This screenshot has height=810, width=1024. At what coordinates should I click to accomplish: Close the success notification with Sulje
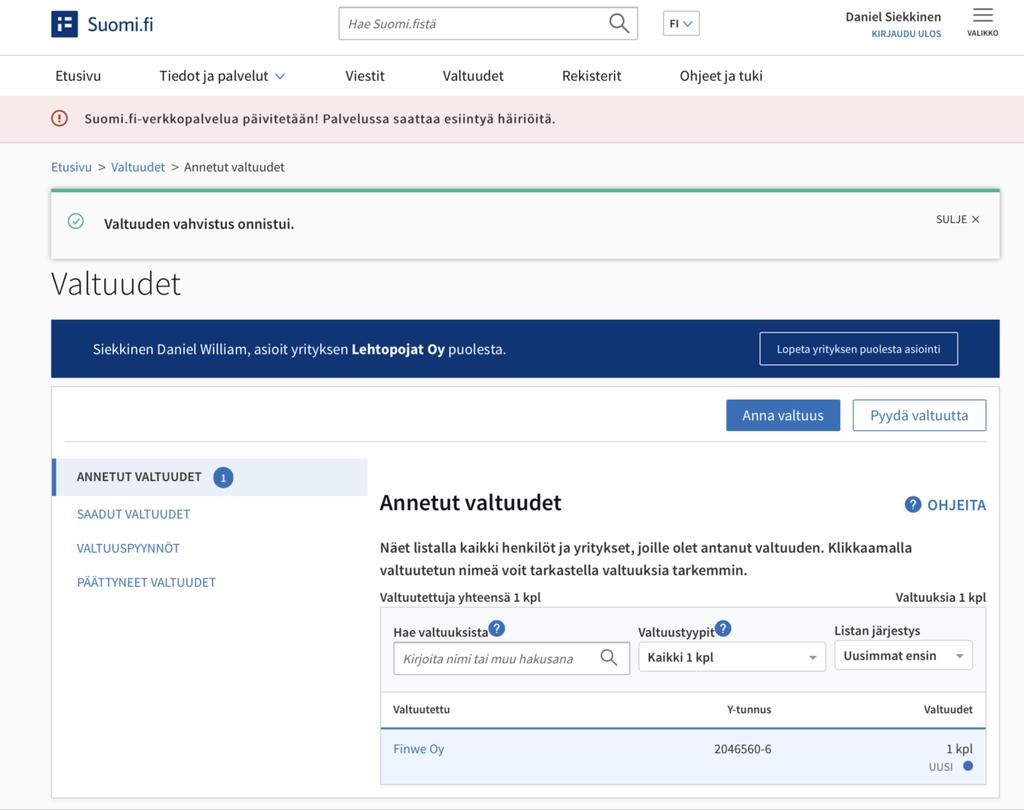tap(957, 219)
